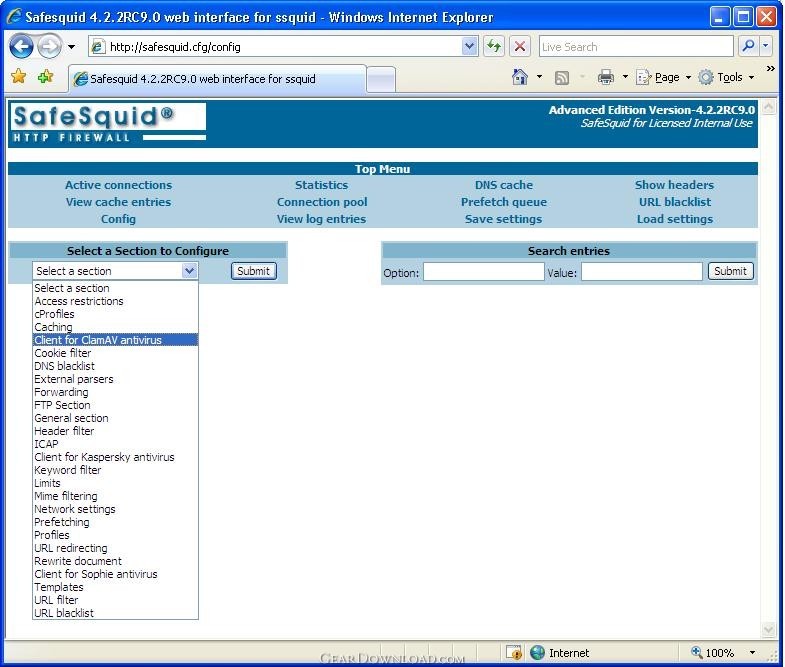This screenshot has height=667, width=785.
Task: Choose Client for Kaspersky antivirus option
Action: point(116,457)
